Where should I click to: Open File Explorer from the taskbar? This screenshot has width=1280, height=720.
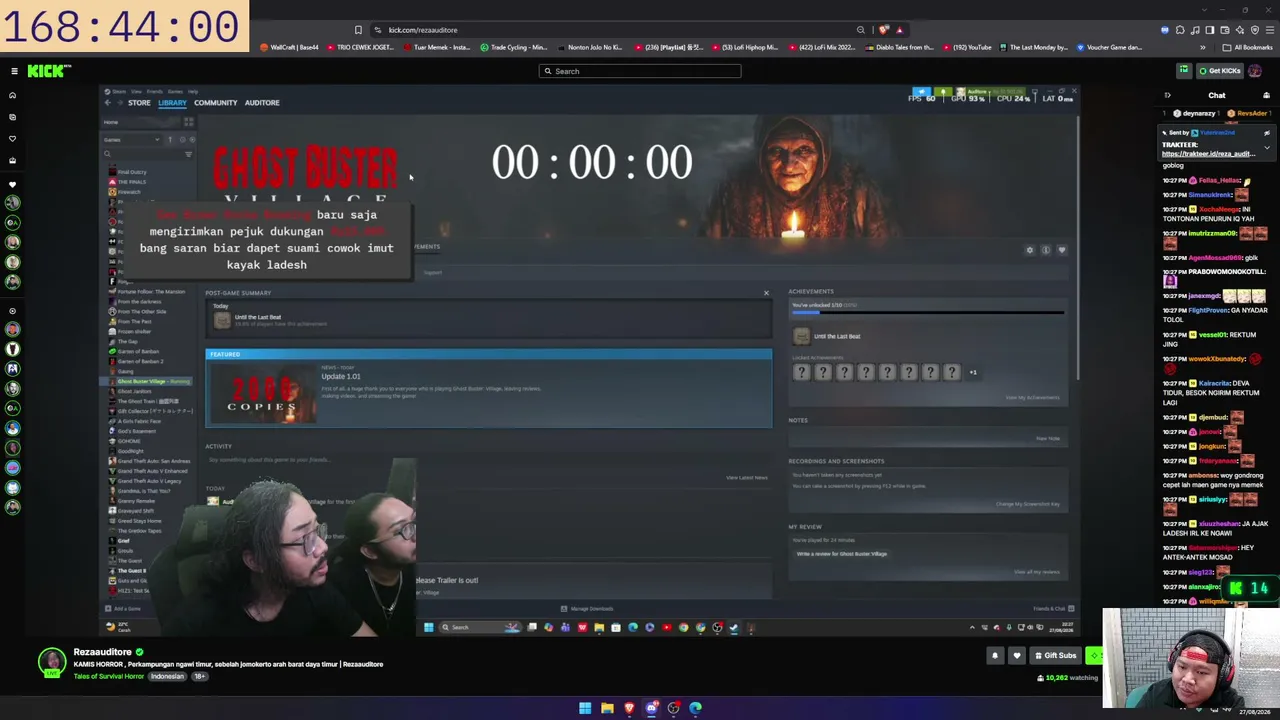pyautogui.click(x=607, y=709)
